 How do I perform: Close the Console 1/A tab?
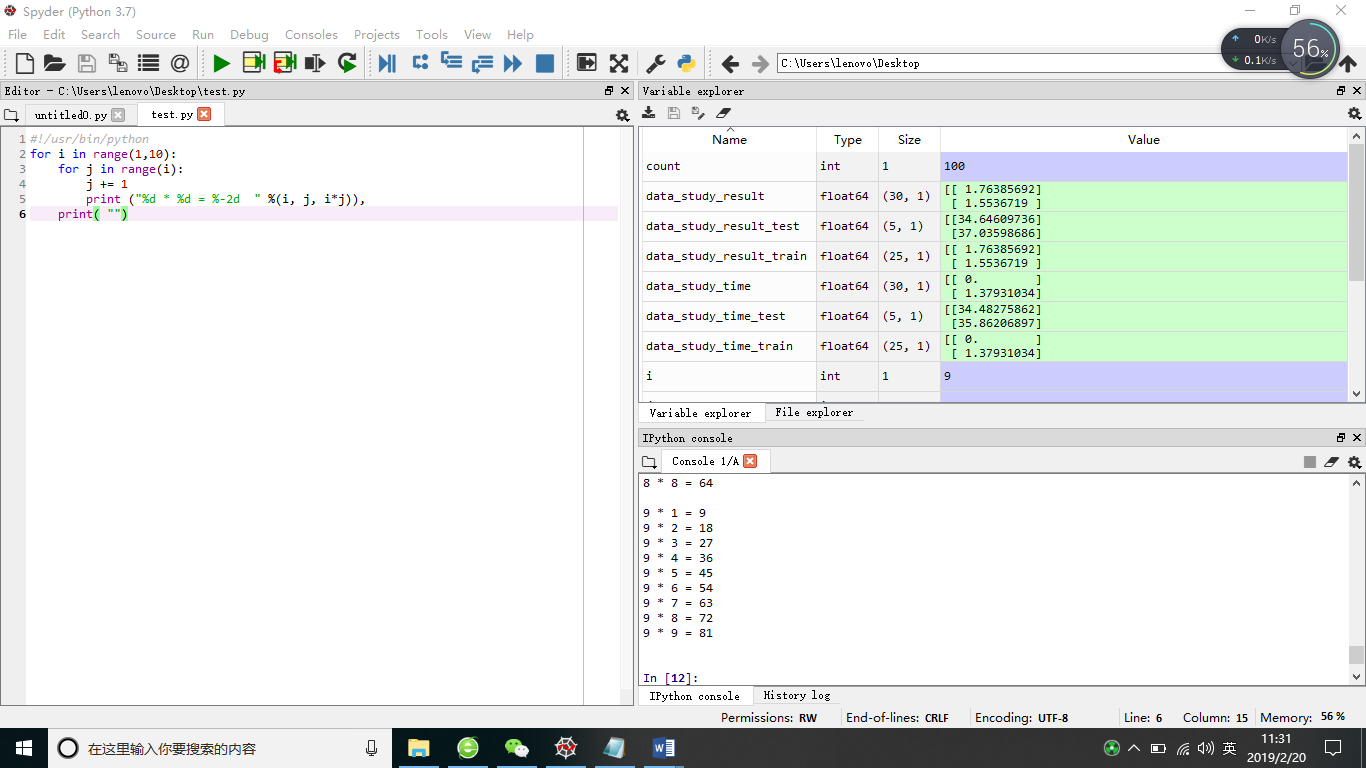(x=750, y=461)
